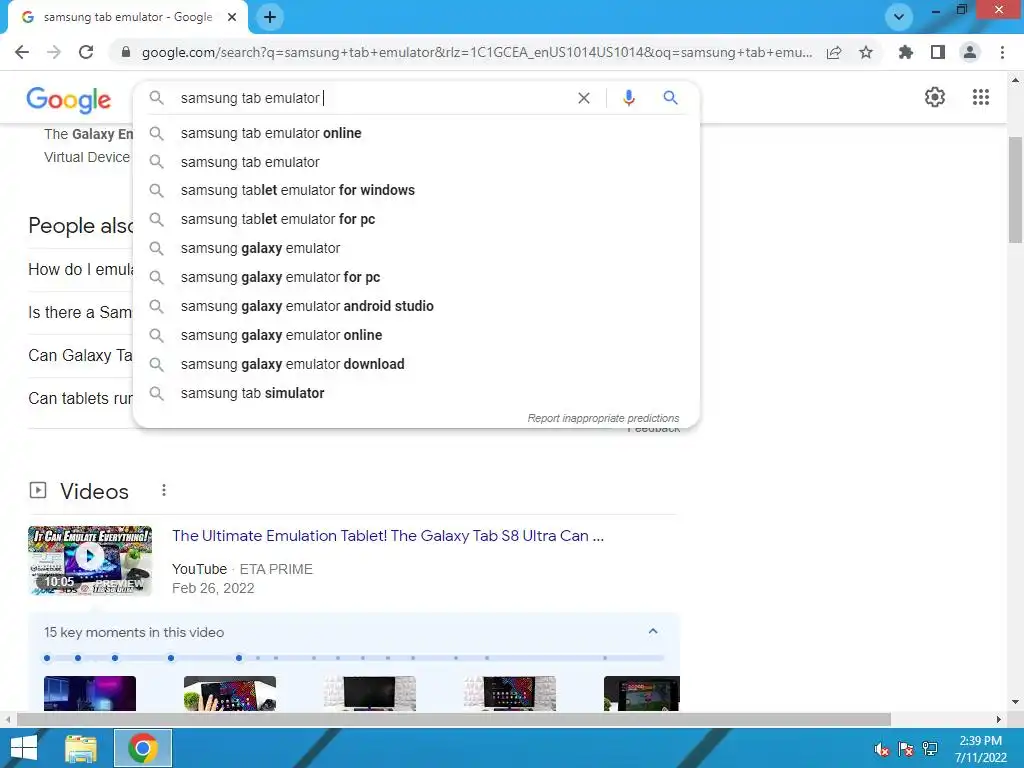Open Chrome three-dot menu

tap(1002, 52)
